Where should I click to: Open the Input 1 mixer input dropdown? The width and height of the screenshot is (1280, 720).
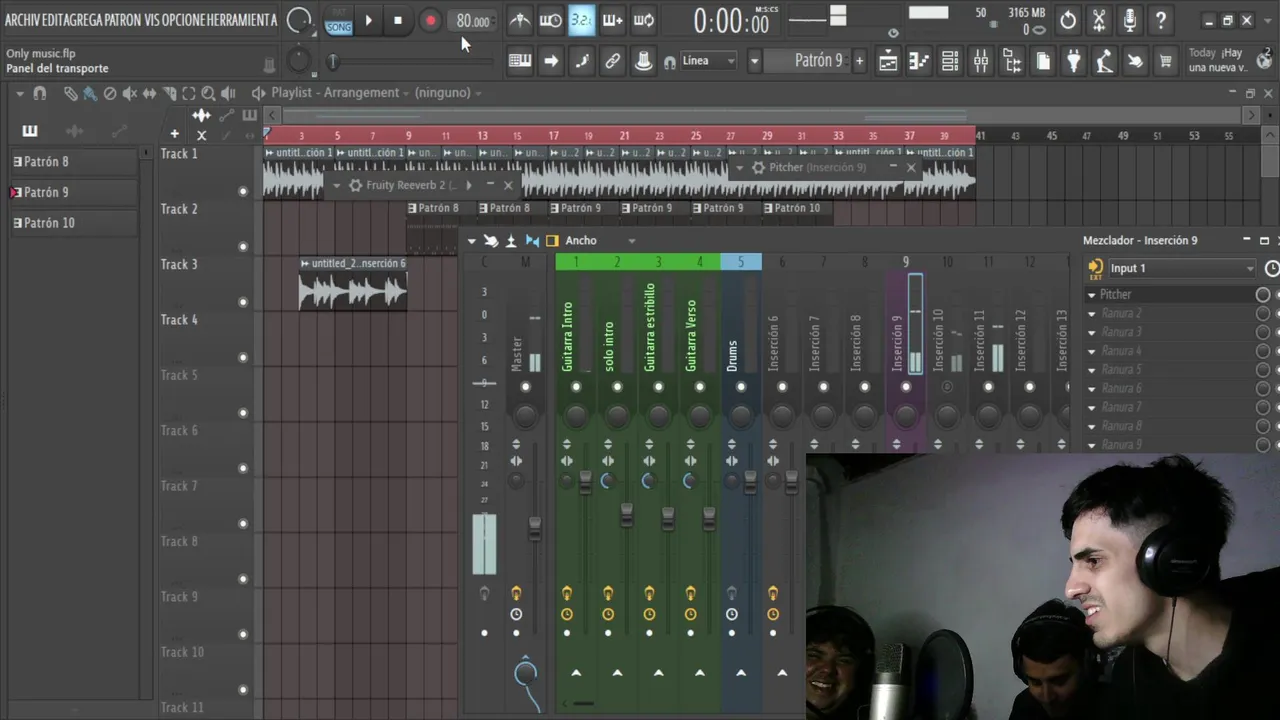pos(1180,268)
